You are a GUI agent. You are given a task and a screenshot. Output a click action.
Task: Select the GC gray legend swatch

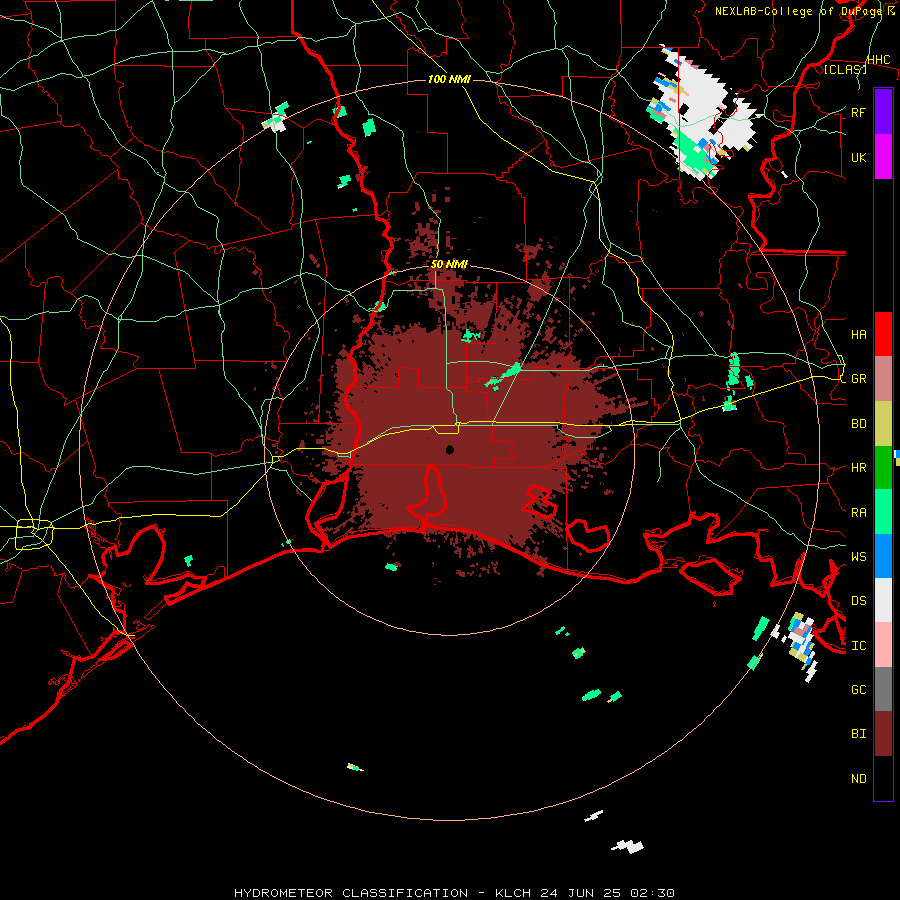click(883, 689)
